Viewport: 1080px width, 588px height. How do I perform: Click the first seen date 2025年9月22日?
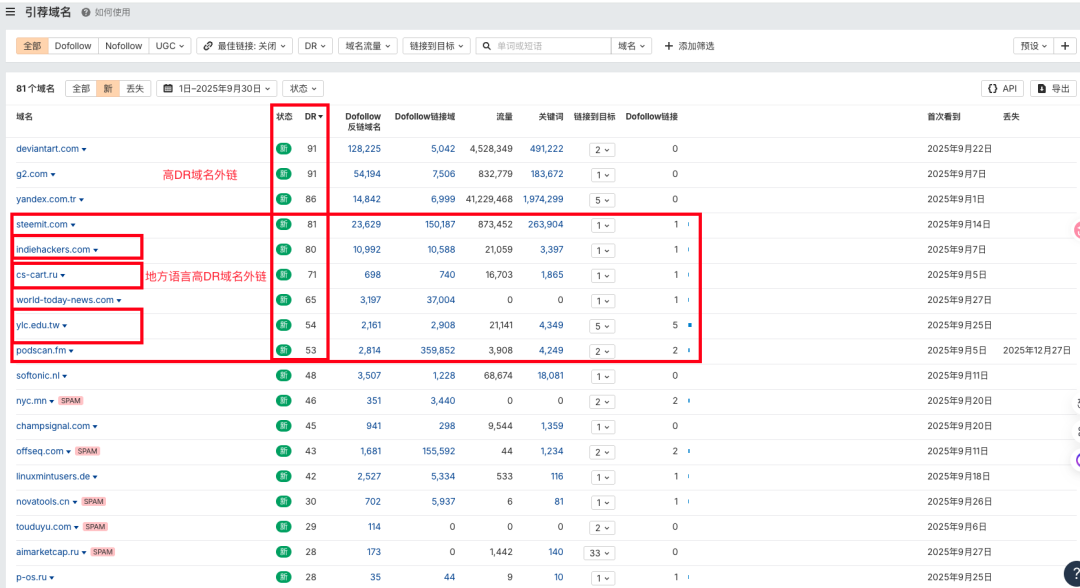(x=959, y=149)
